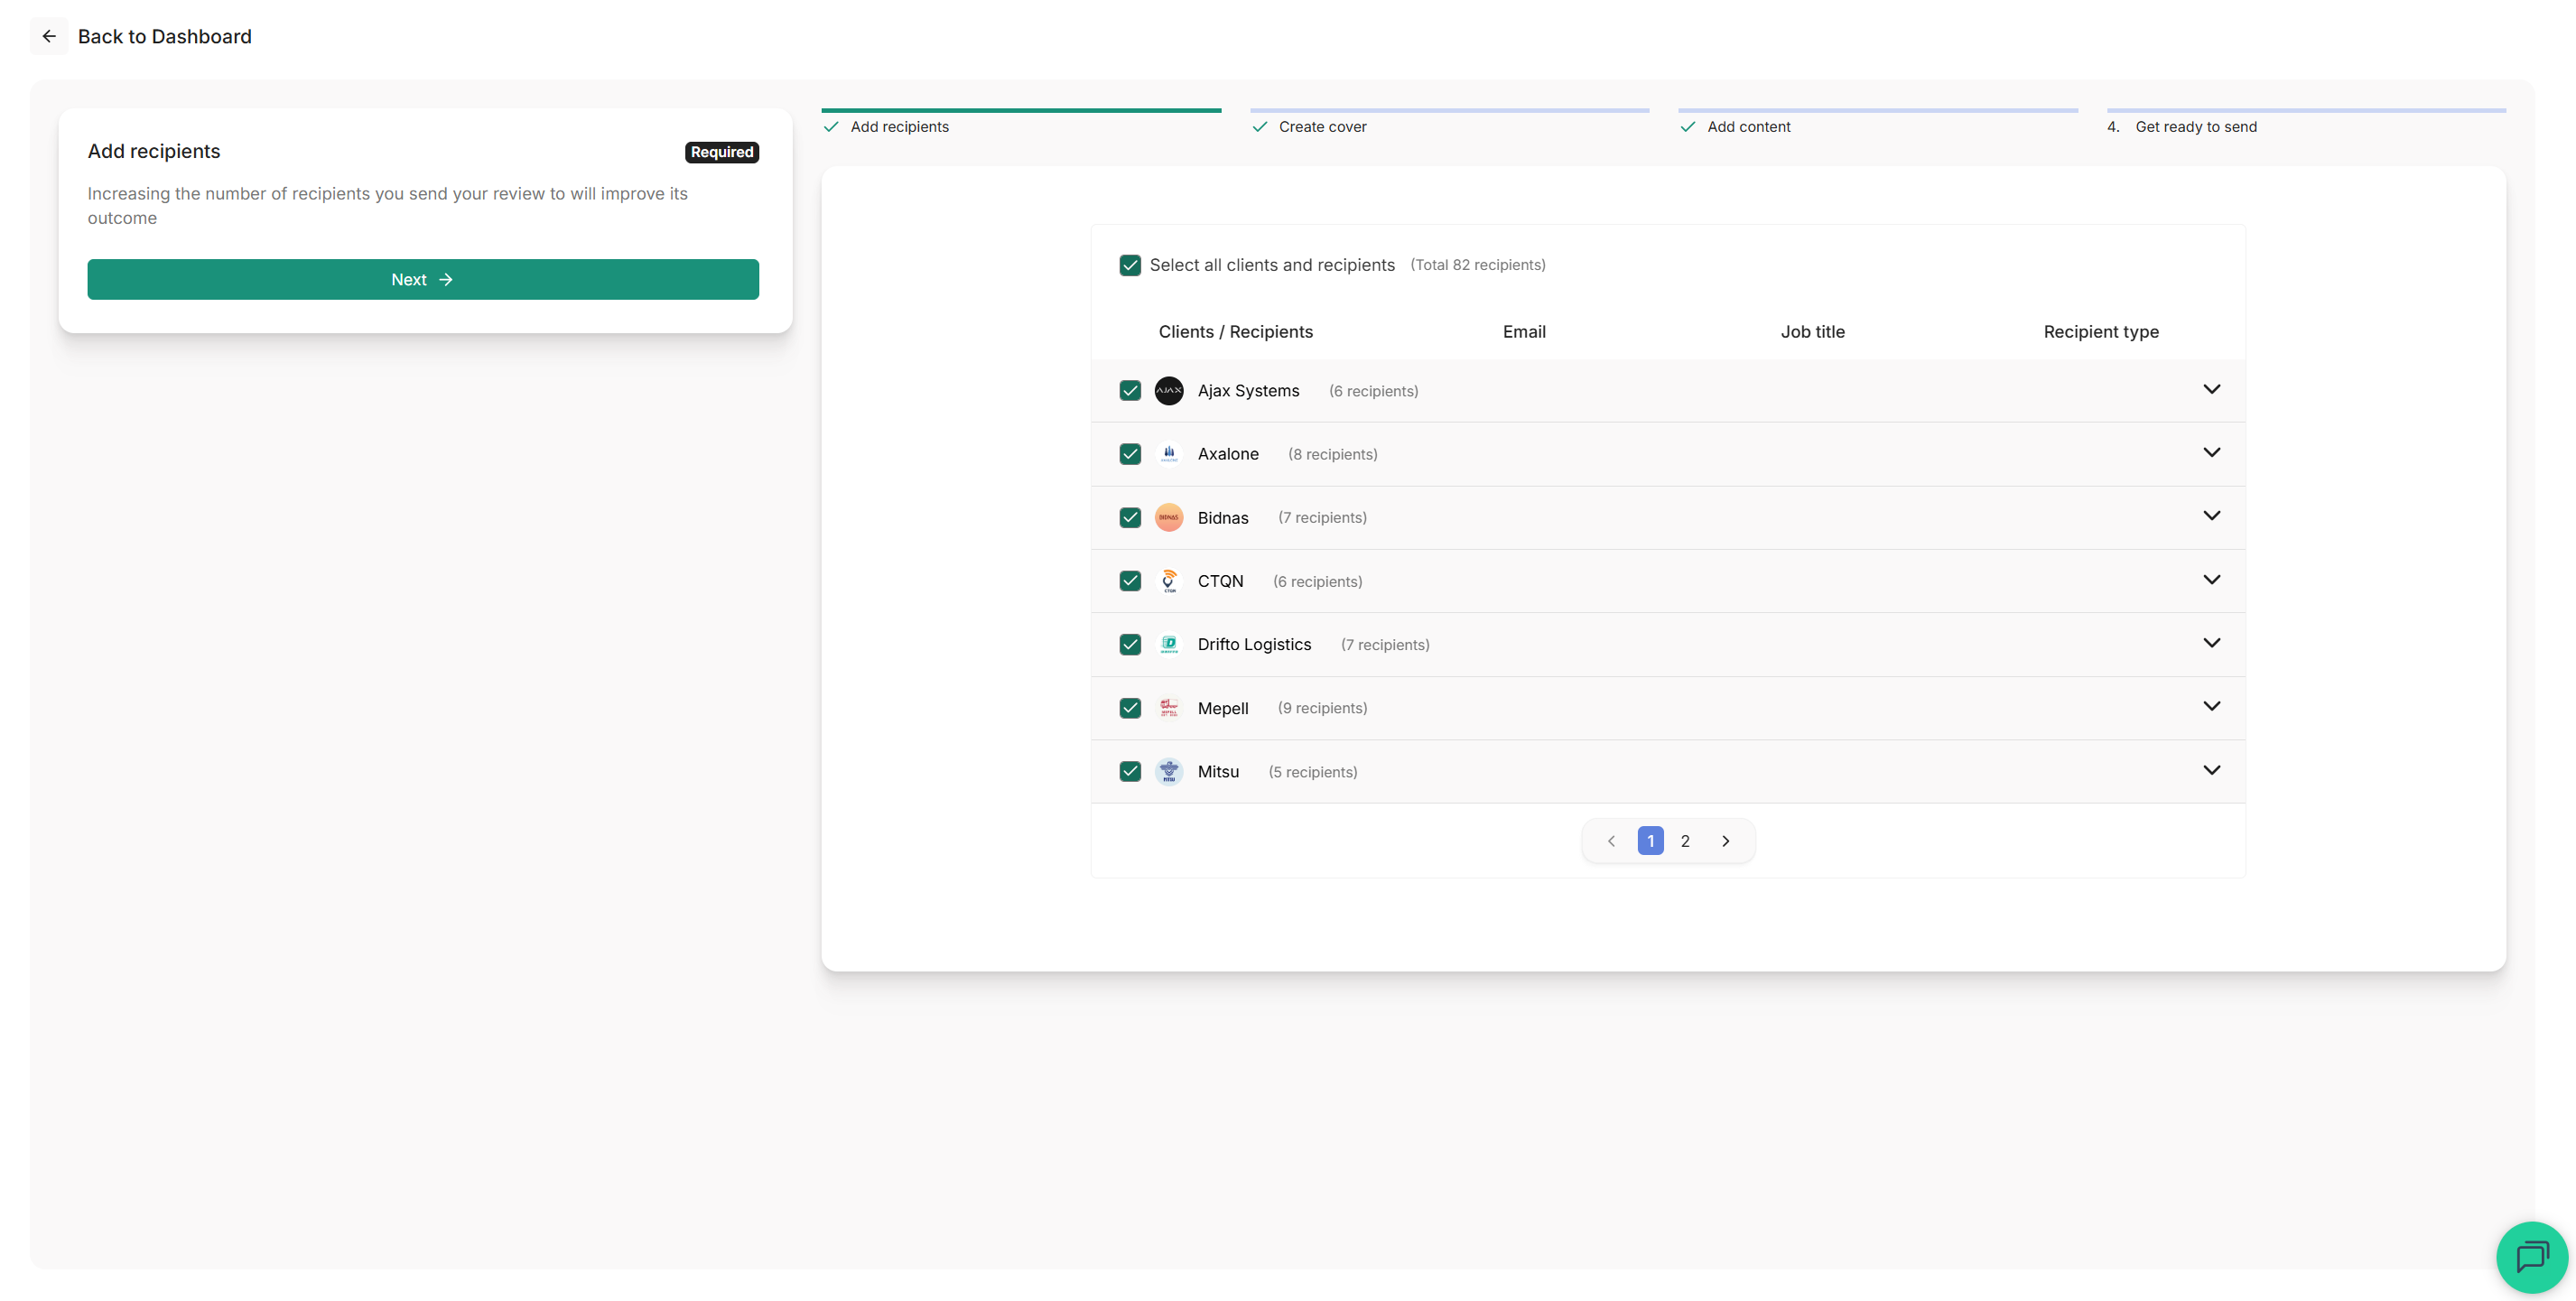
Task: Expand the Bidnas recipients list
Action: pyautogui.click(x=2211, y=516)
